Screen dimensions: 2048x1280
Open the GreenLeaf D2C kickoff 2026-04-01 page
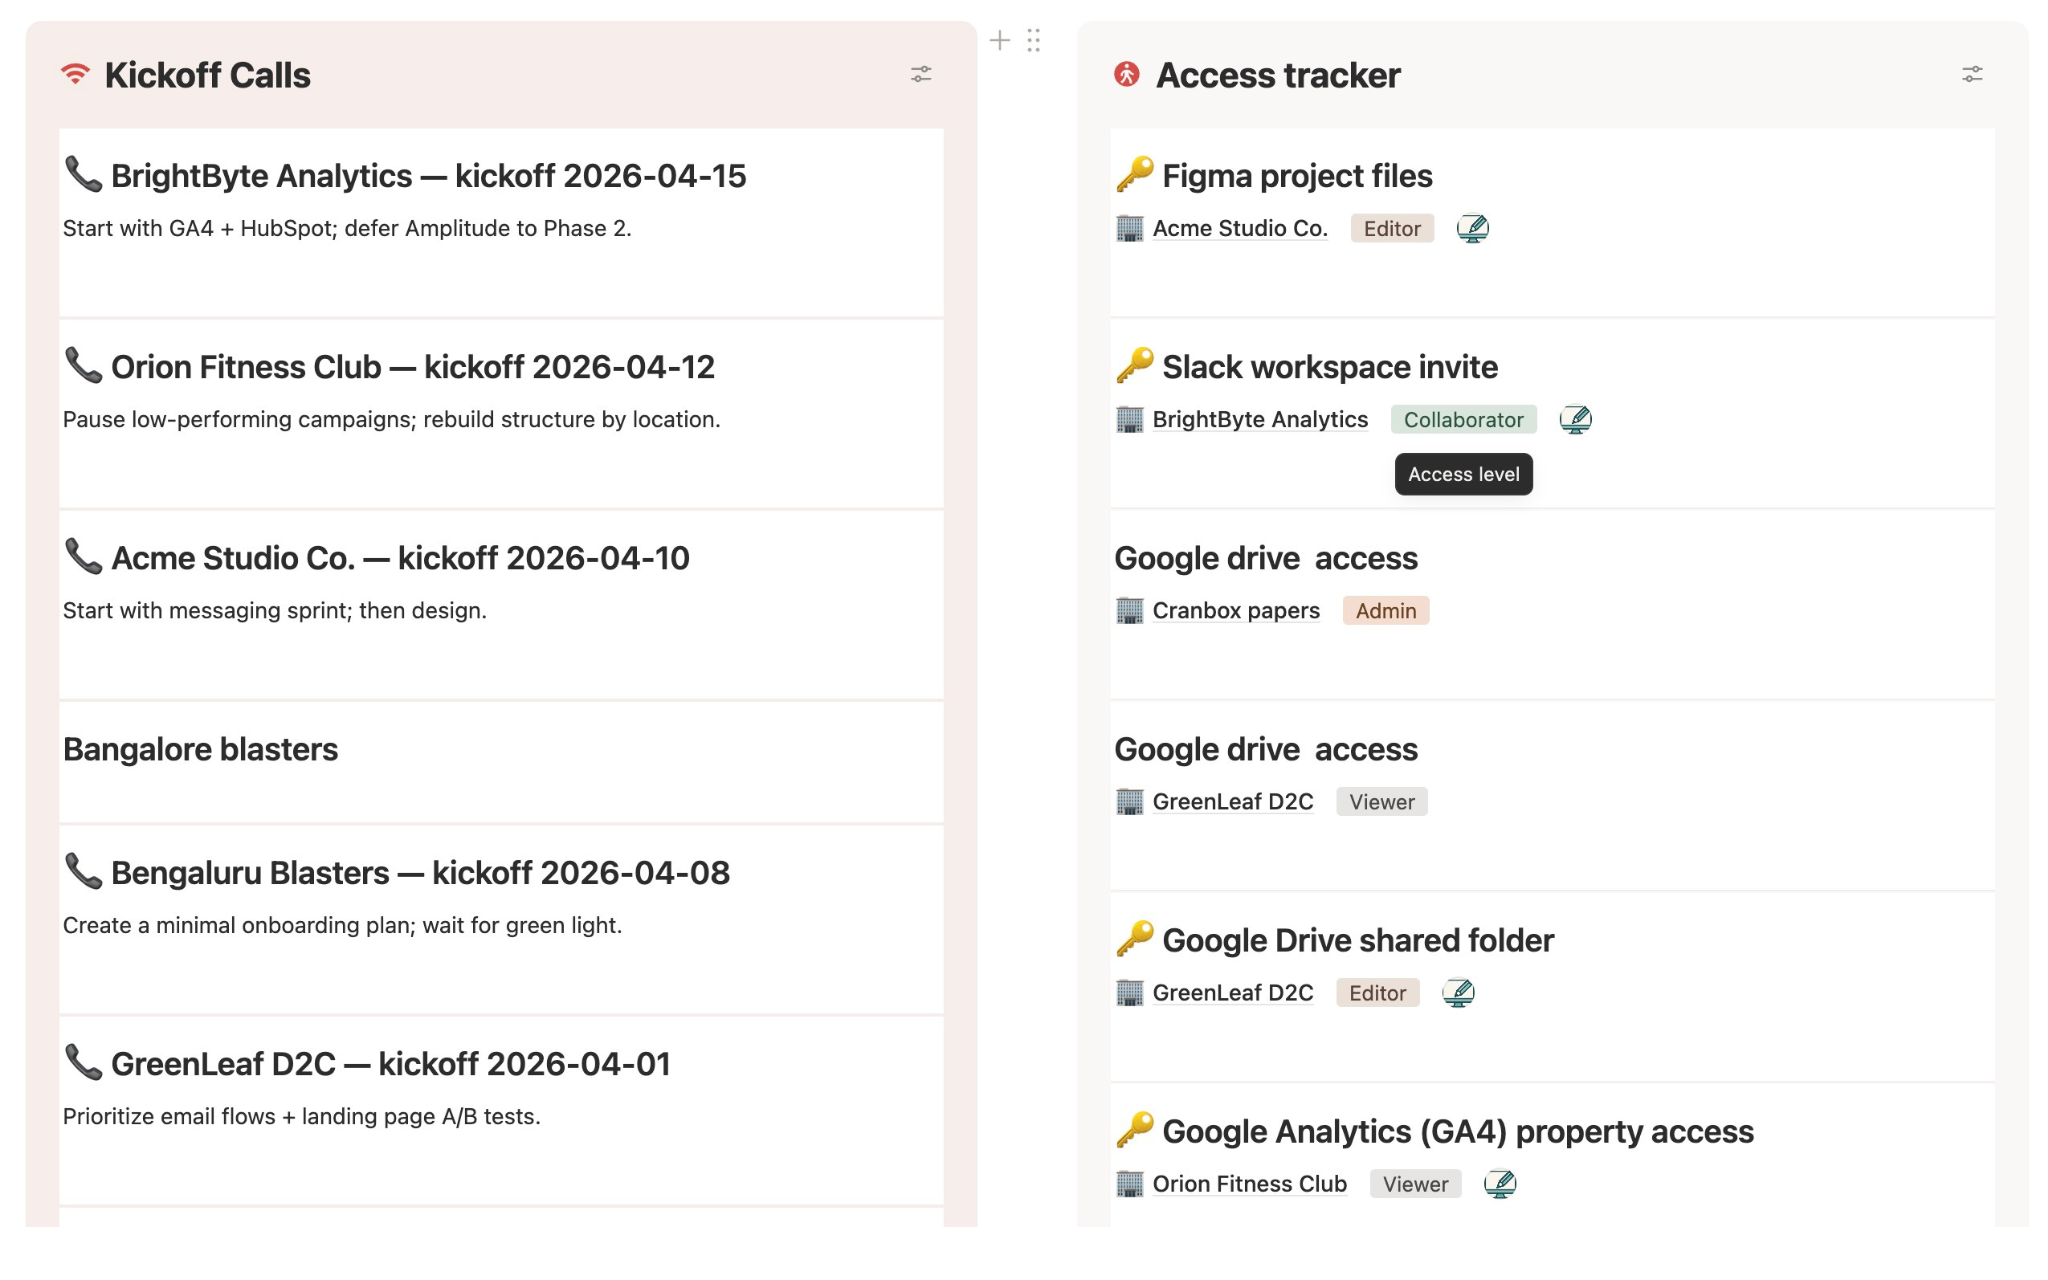click(x=391, y=1064)
